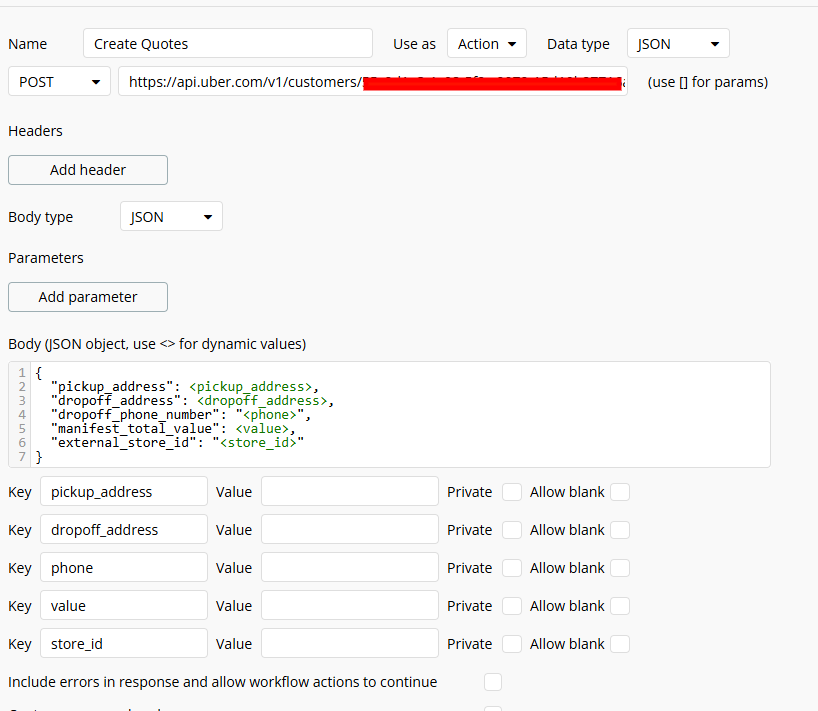Open the Use as Action dropdown
Screen dimensions: 818x711
coord(487,43)
